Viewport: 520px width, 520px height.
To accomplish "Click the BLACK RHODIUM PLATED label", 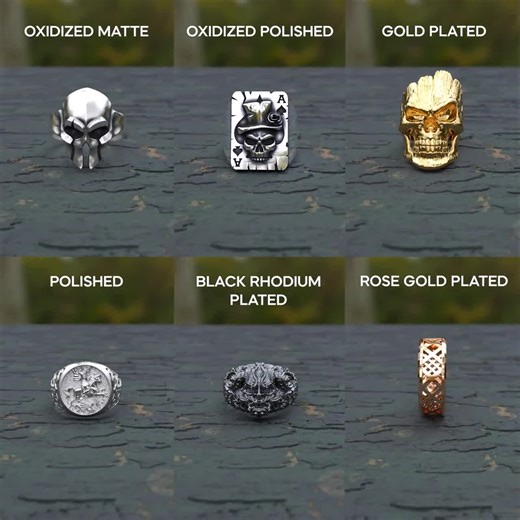I will (258, 291).
